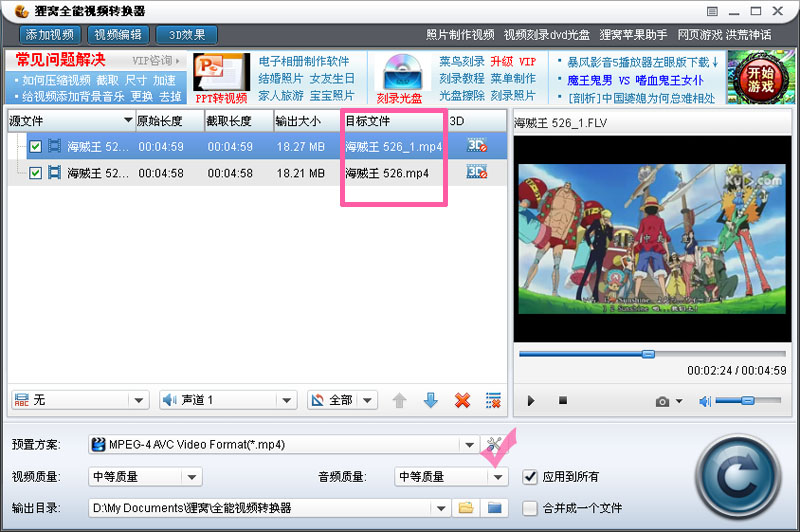Click the One Piece video preview
The height and width of the screenshot is (532, 800).
[x=652, y=239]
